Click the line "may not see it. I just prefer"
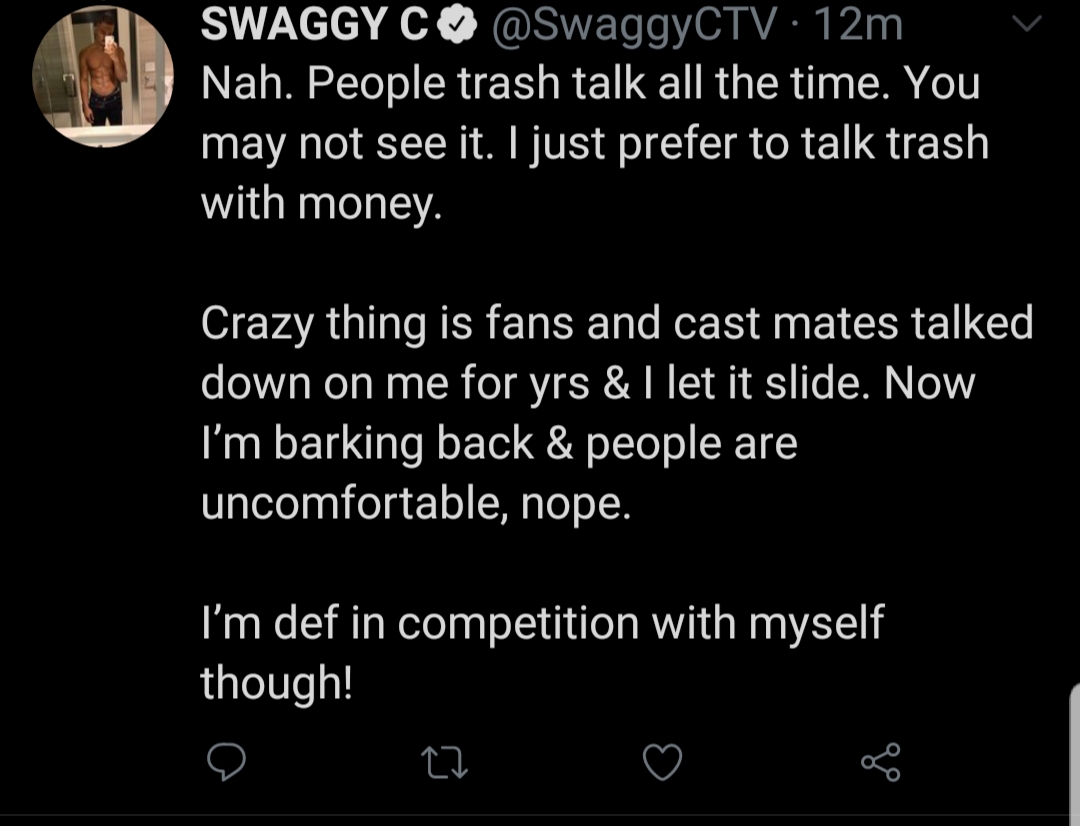This screenshot has width=1080, height=826. (x=595, y=145)
